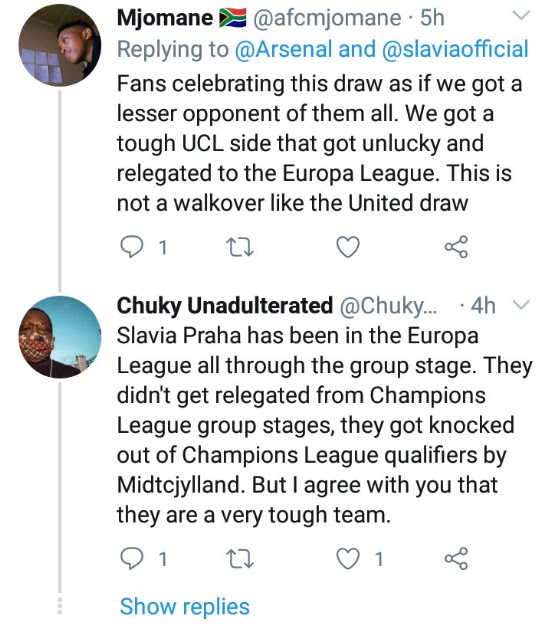
Task: Retweet Chuky Unadulterated's tweet
Action: pos(240,559)
